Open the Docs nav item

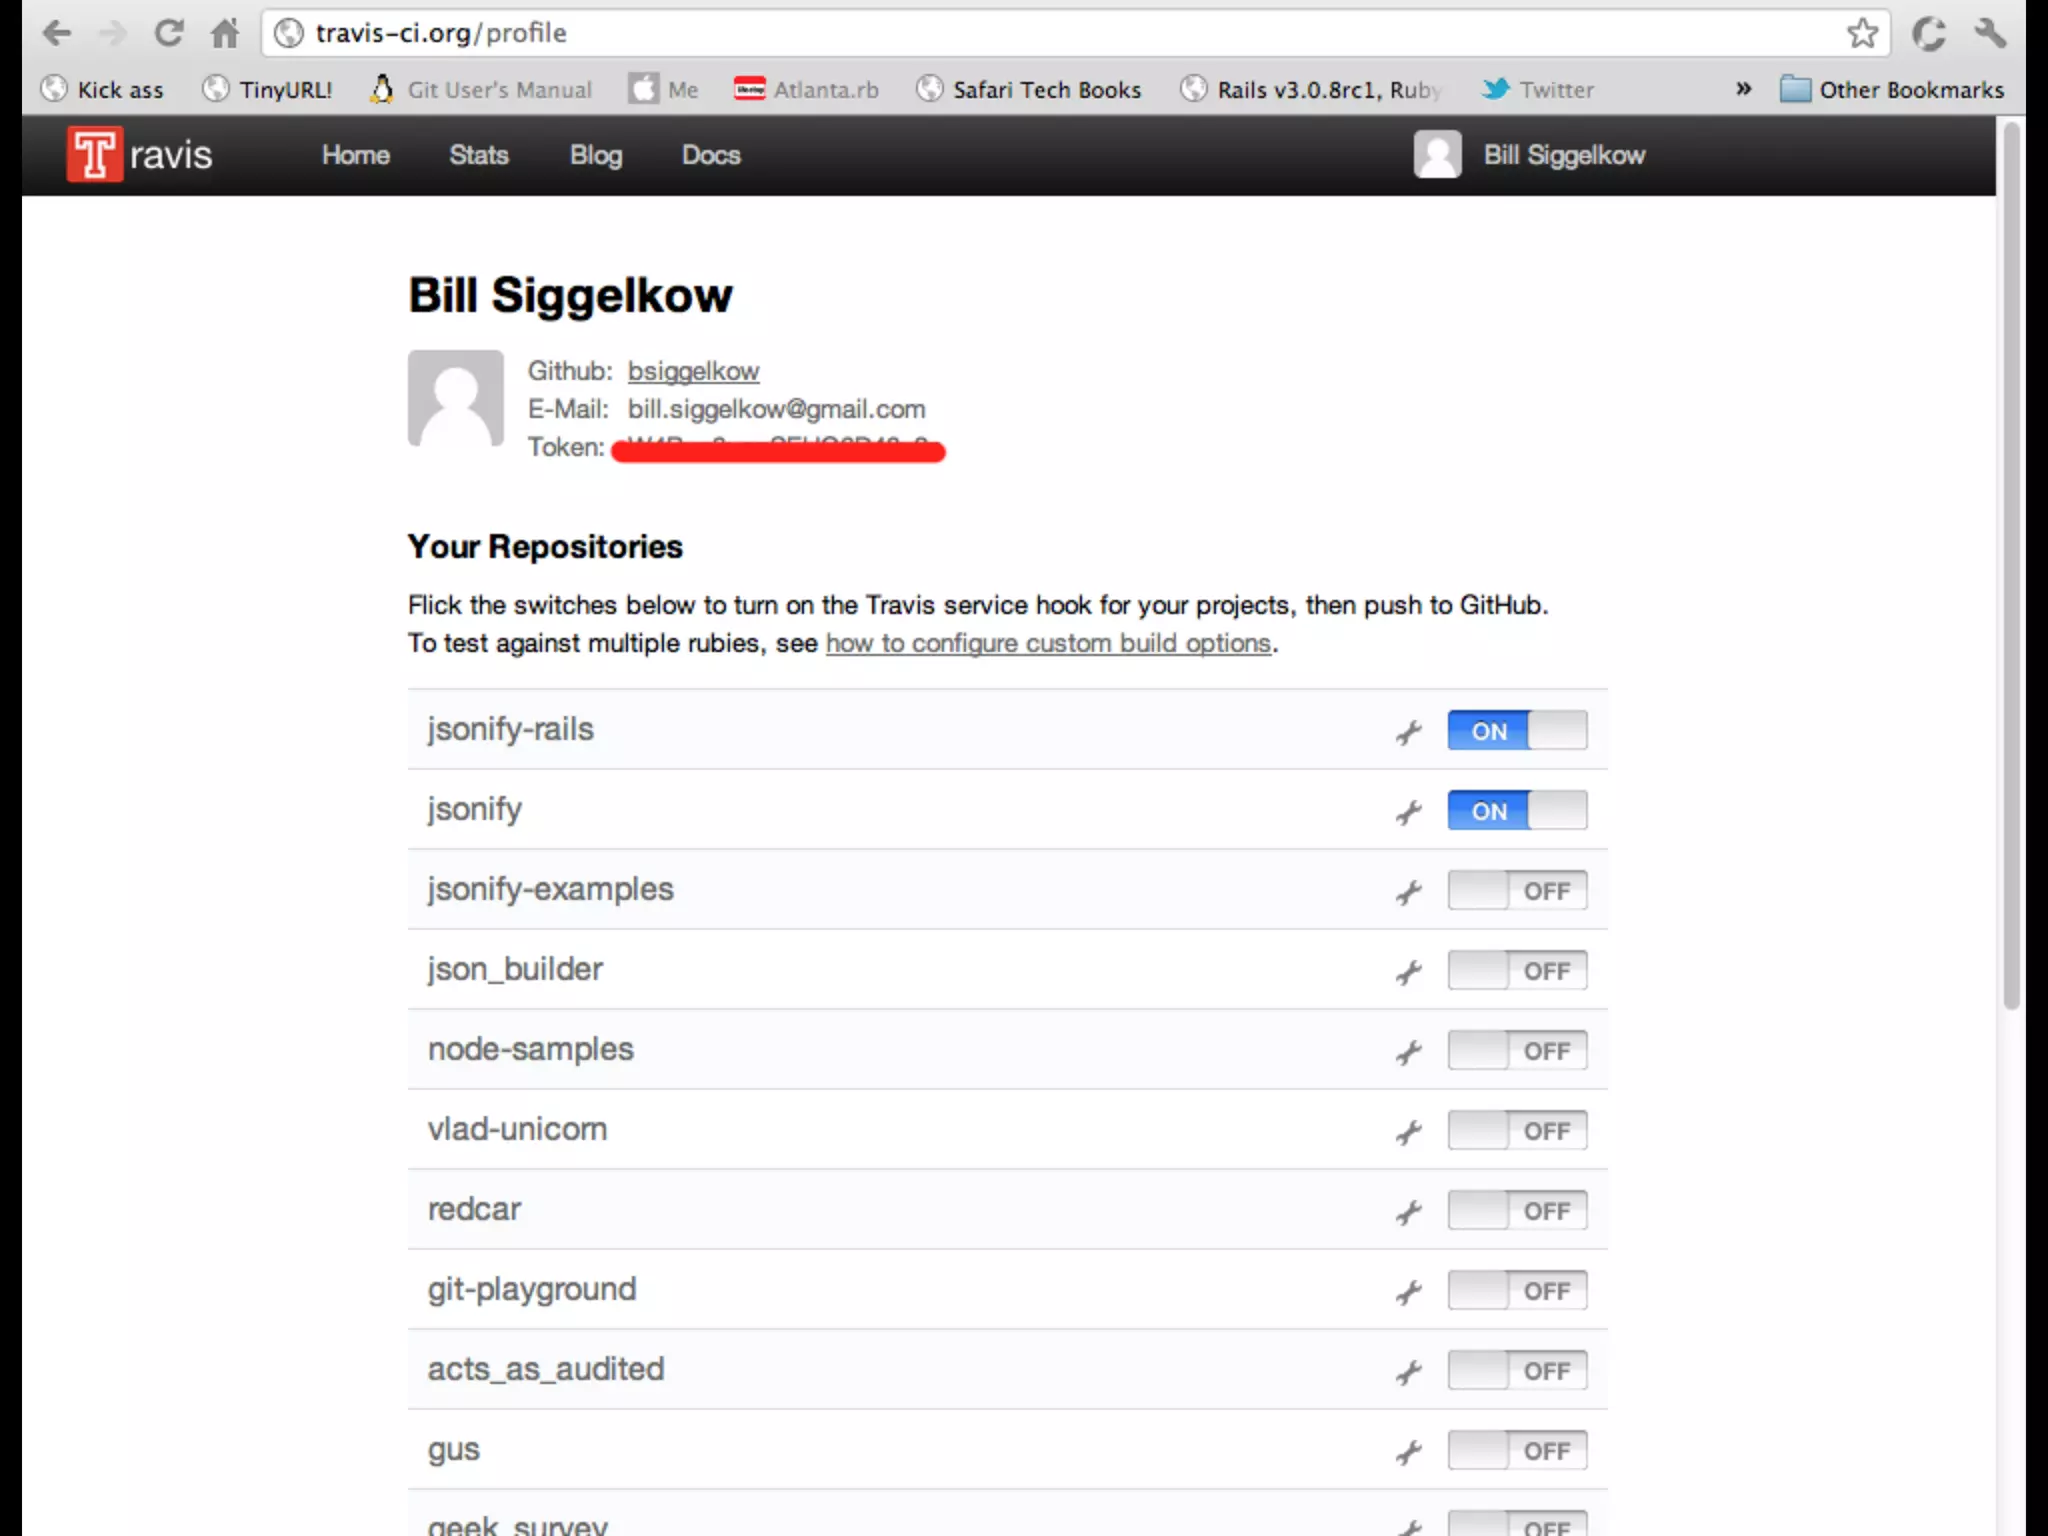(x=711, y=155)
